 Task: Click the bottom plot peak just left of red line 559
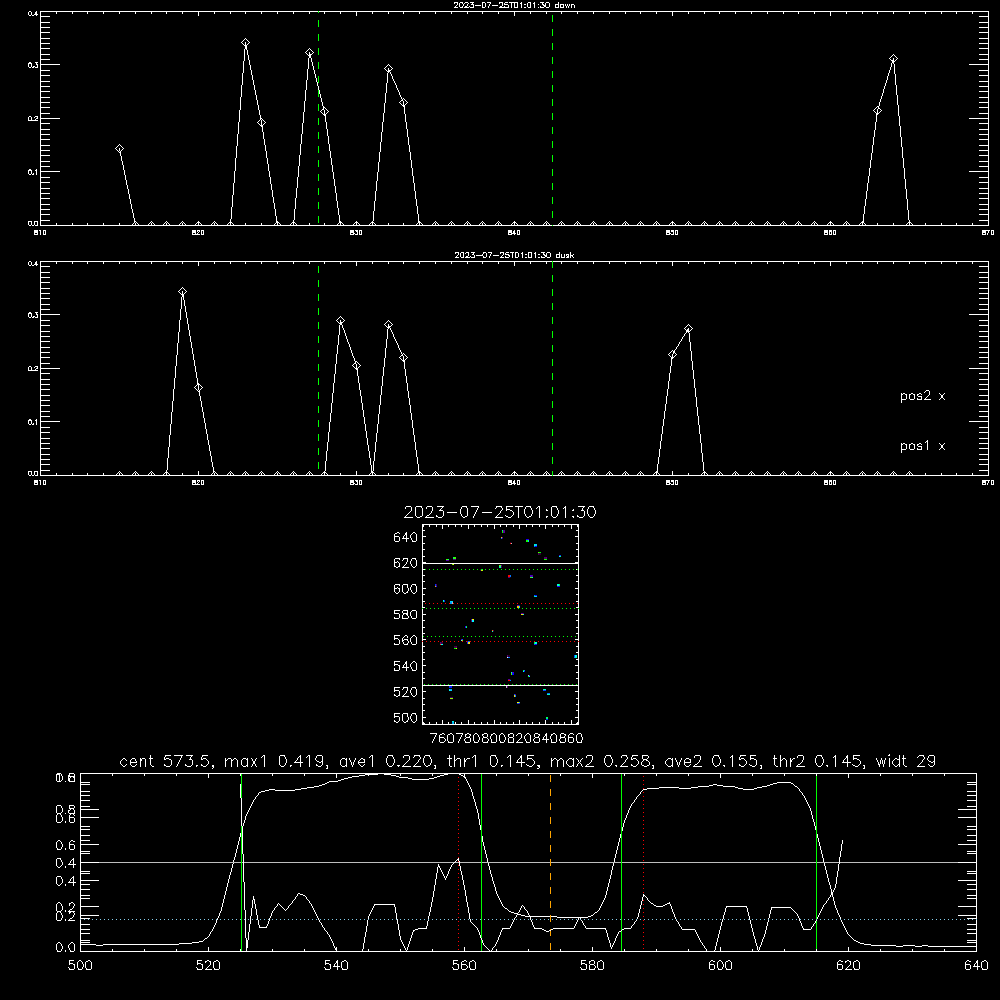[x=438, y=865]
